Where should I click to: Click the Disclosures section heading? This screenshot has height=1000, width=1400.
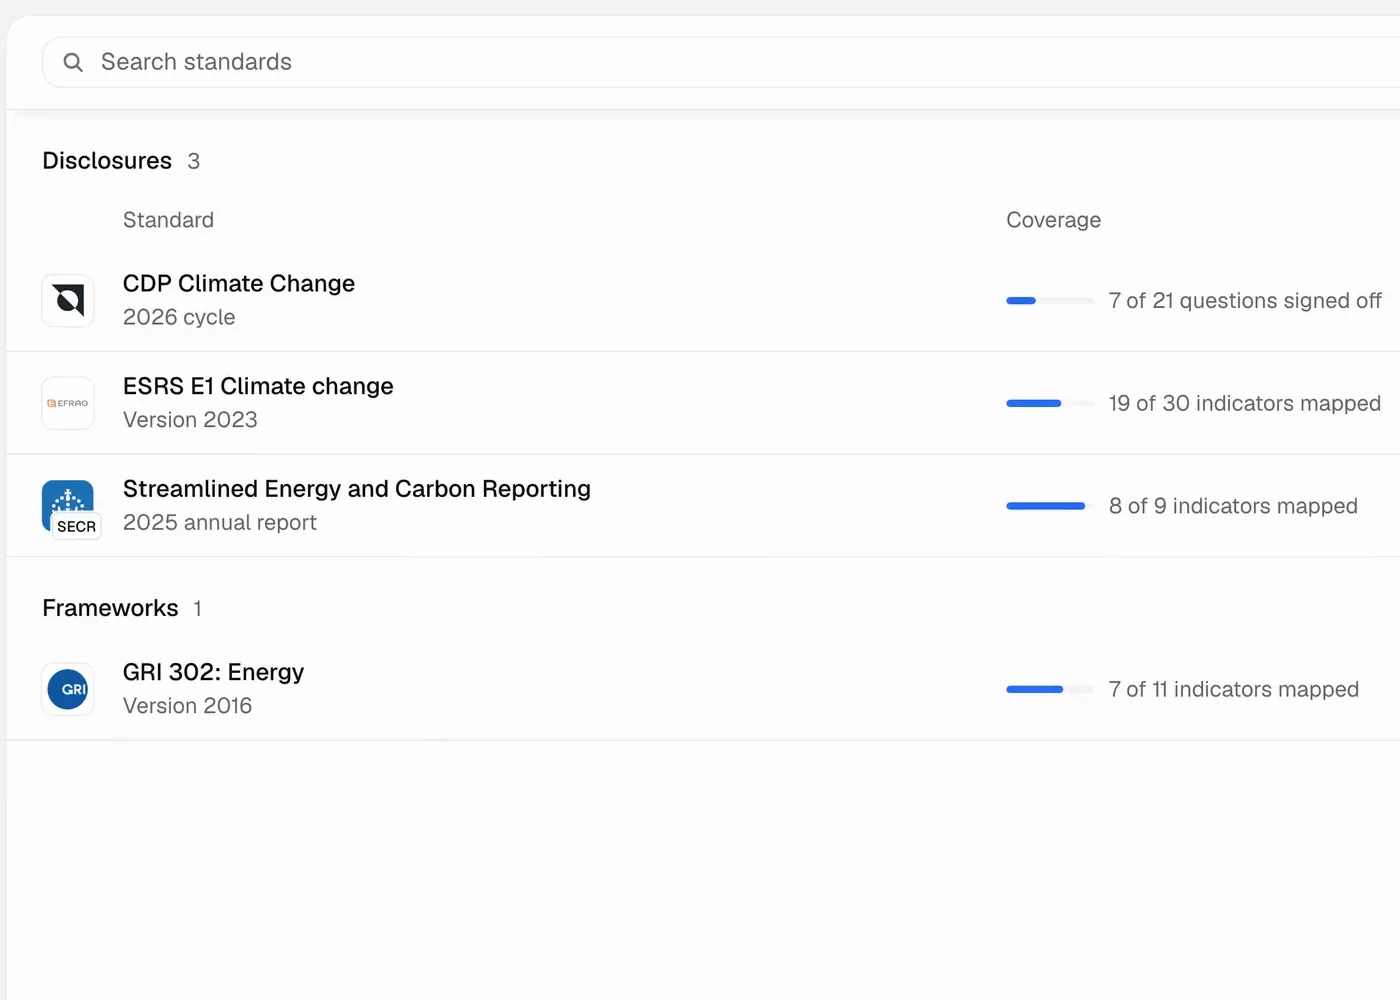(107, 161)
